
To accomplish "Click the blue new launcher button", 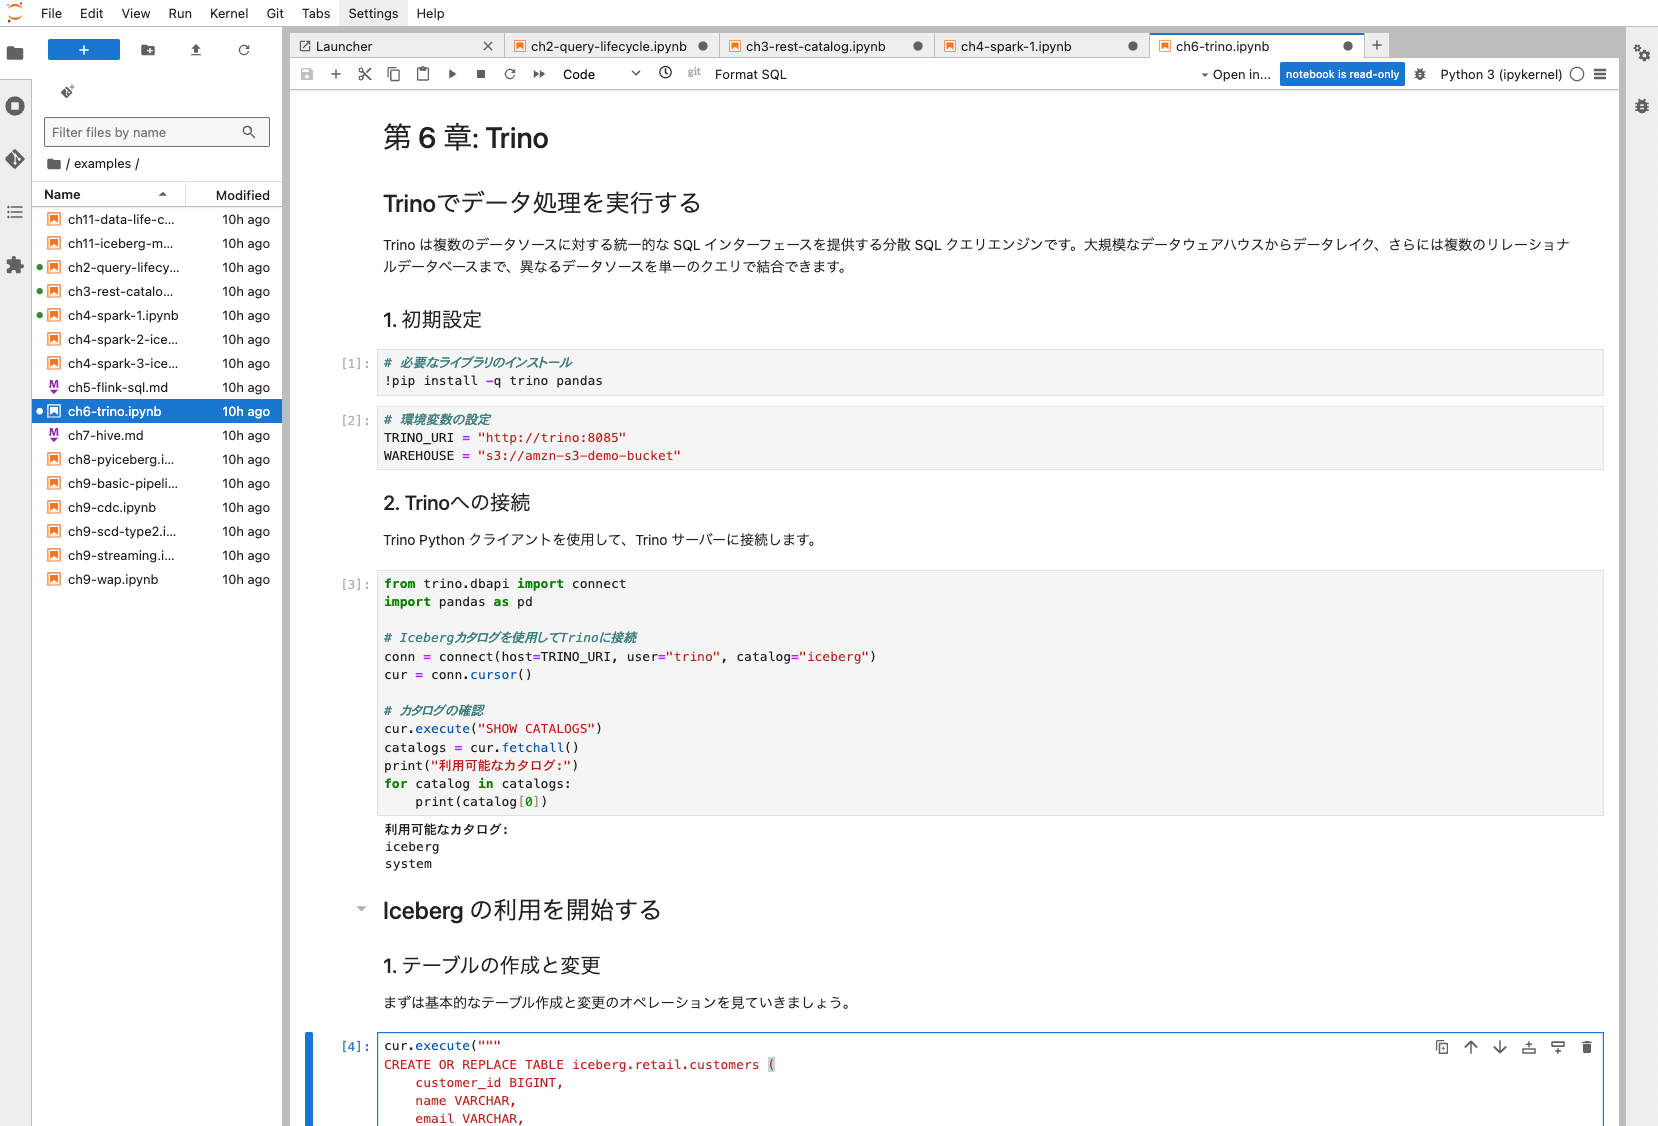I will 84,50.
